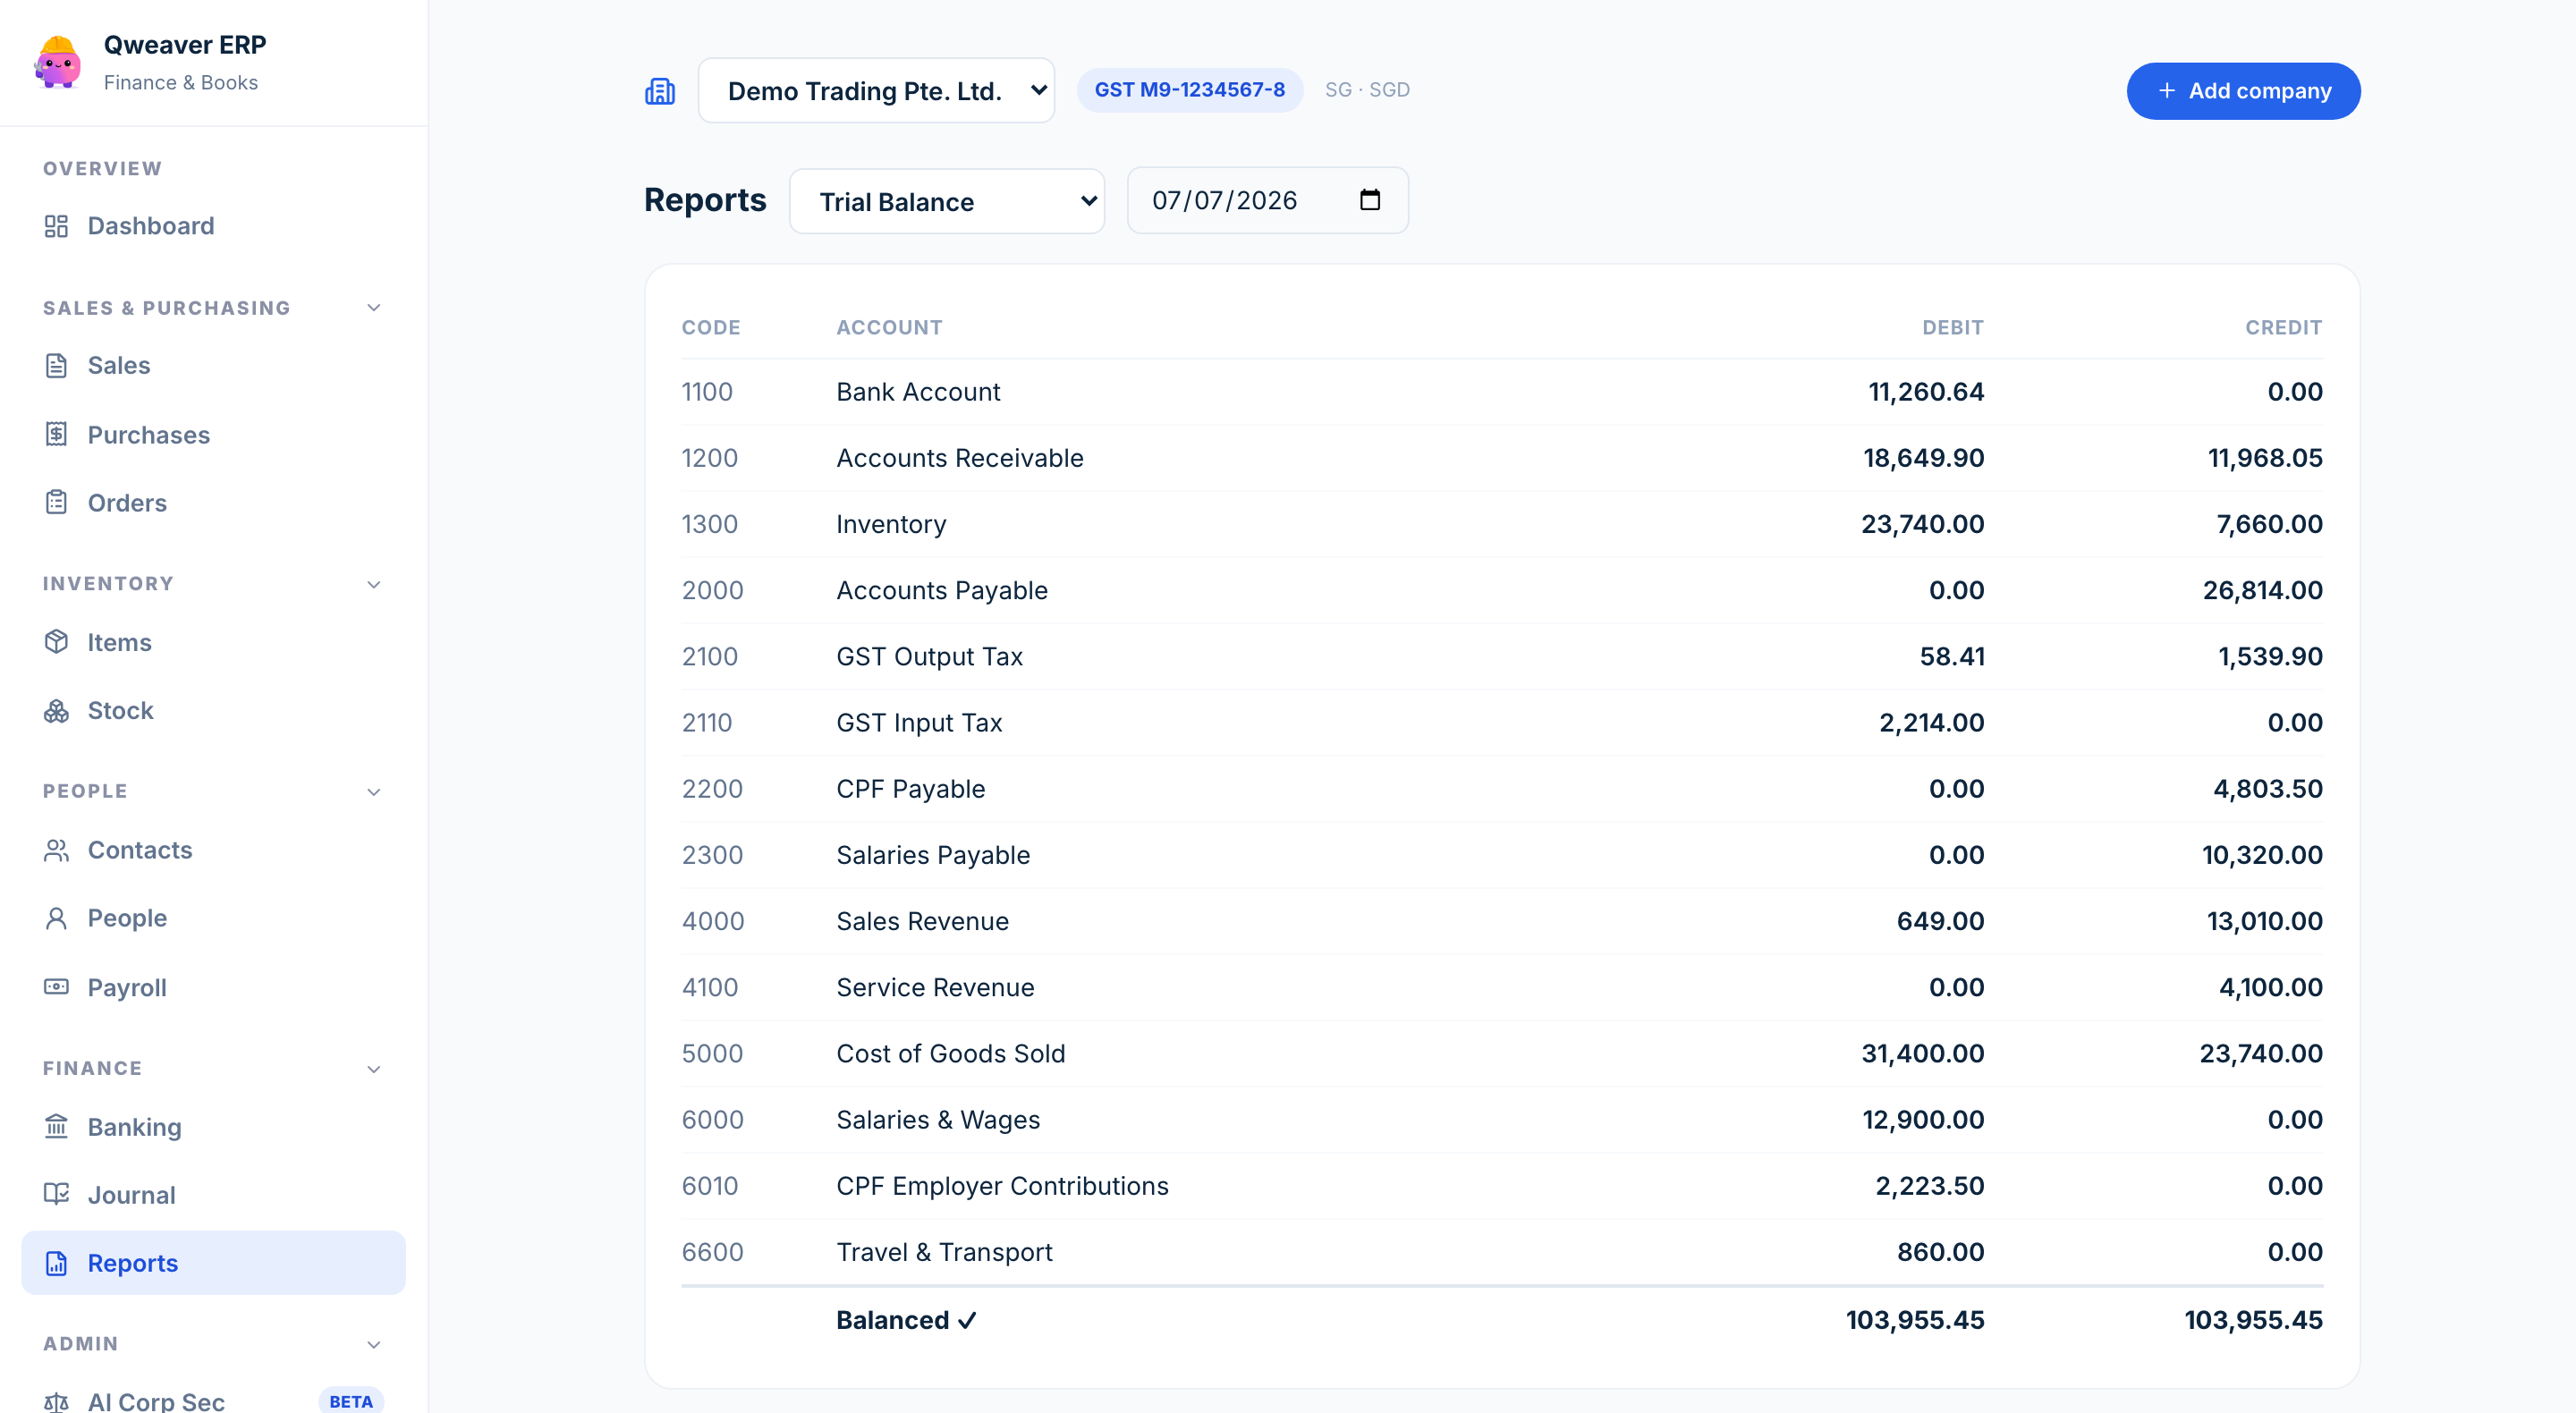Click the 07/07/2026 date field
Screen dimensions: 2576x1413
pyautogui.click(x=1267, y=200)
